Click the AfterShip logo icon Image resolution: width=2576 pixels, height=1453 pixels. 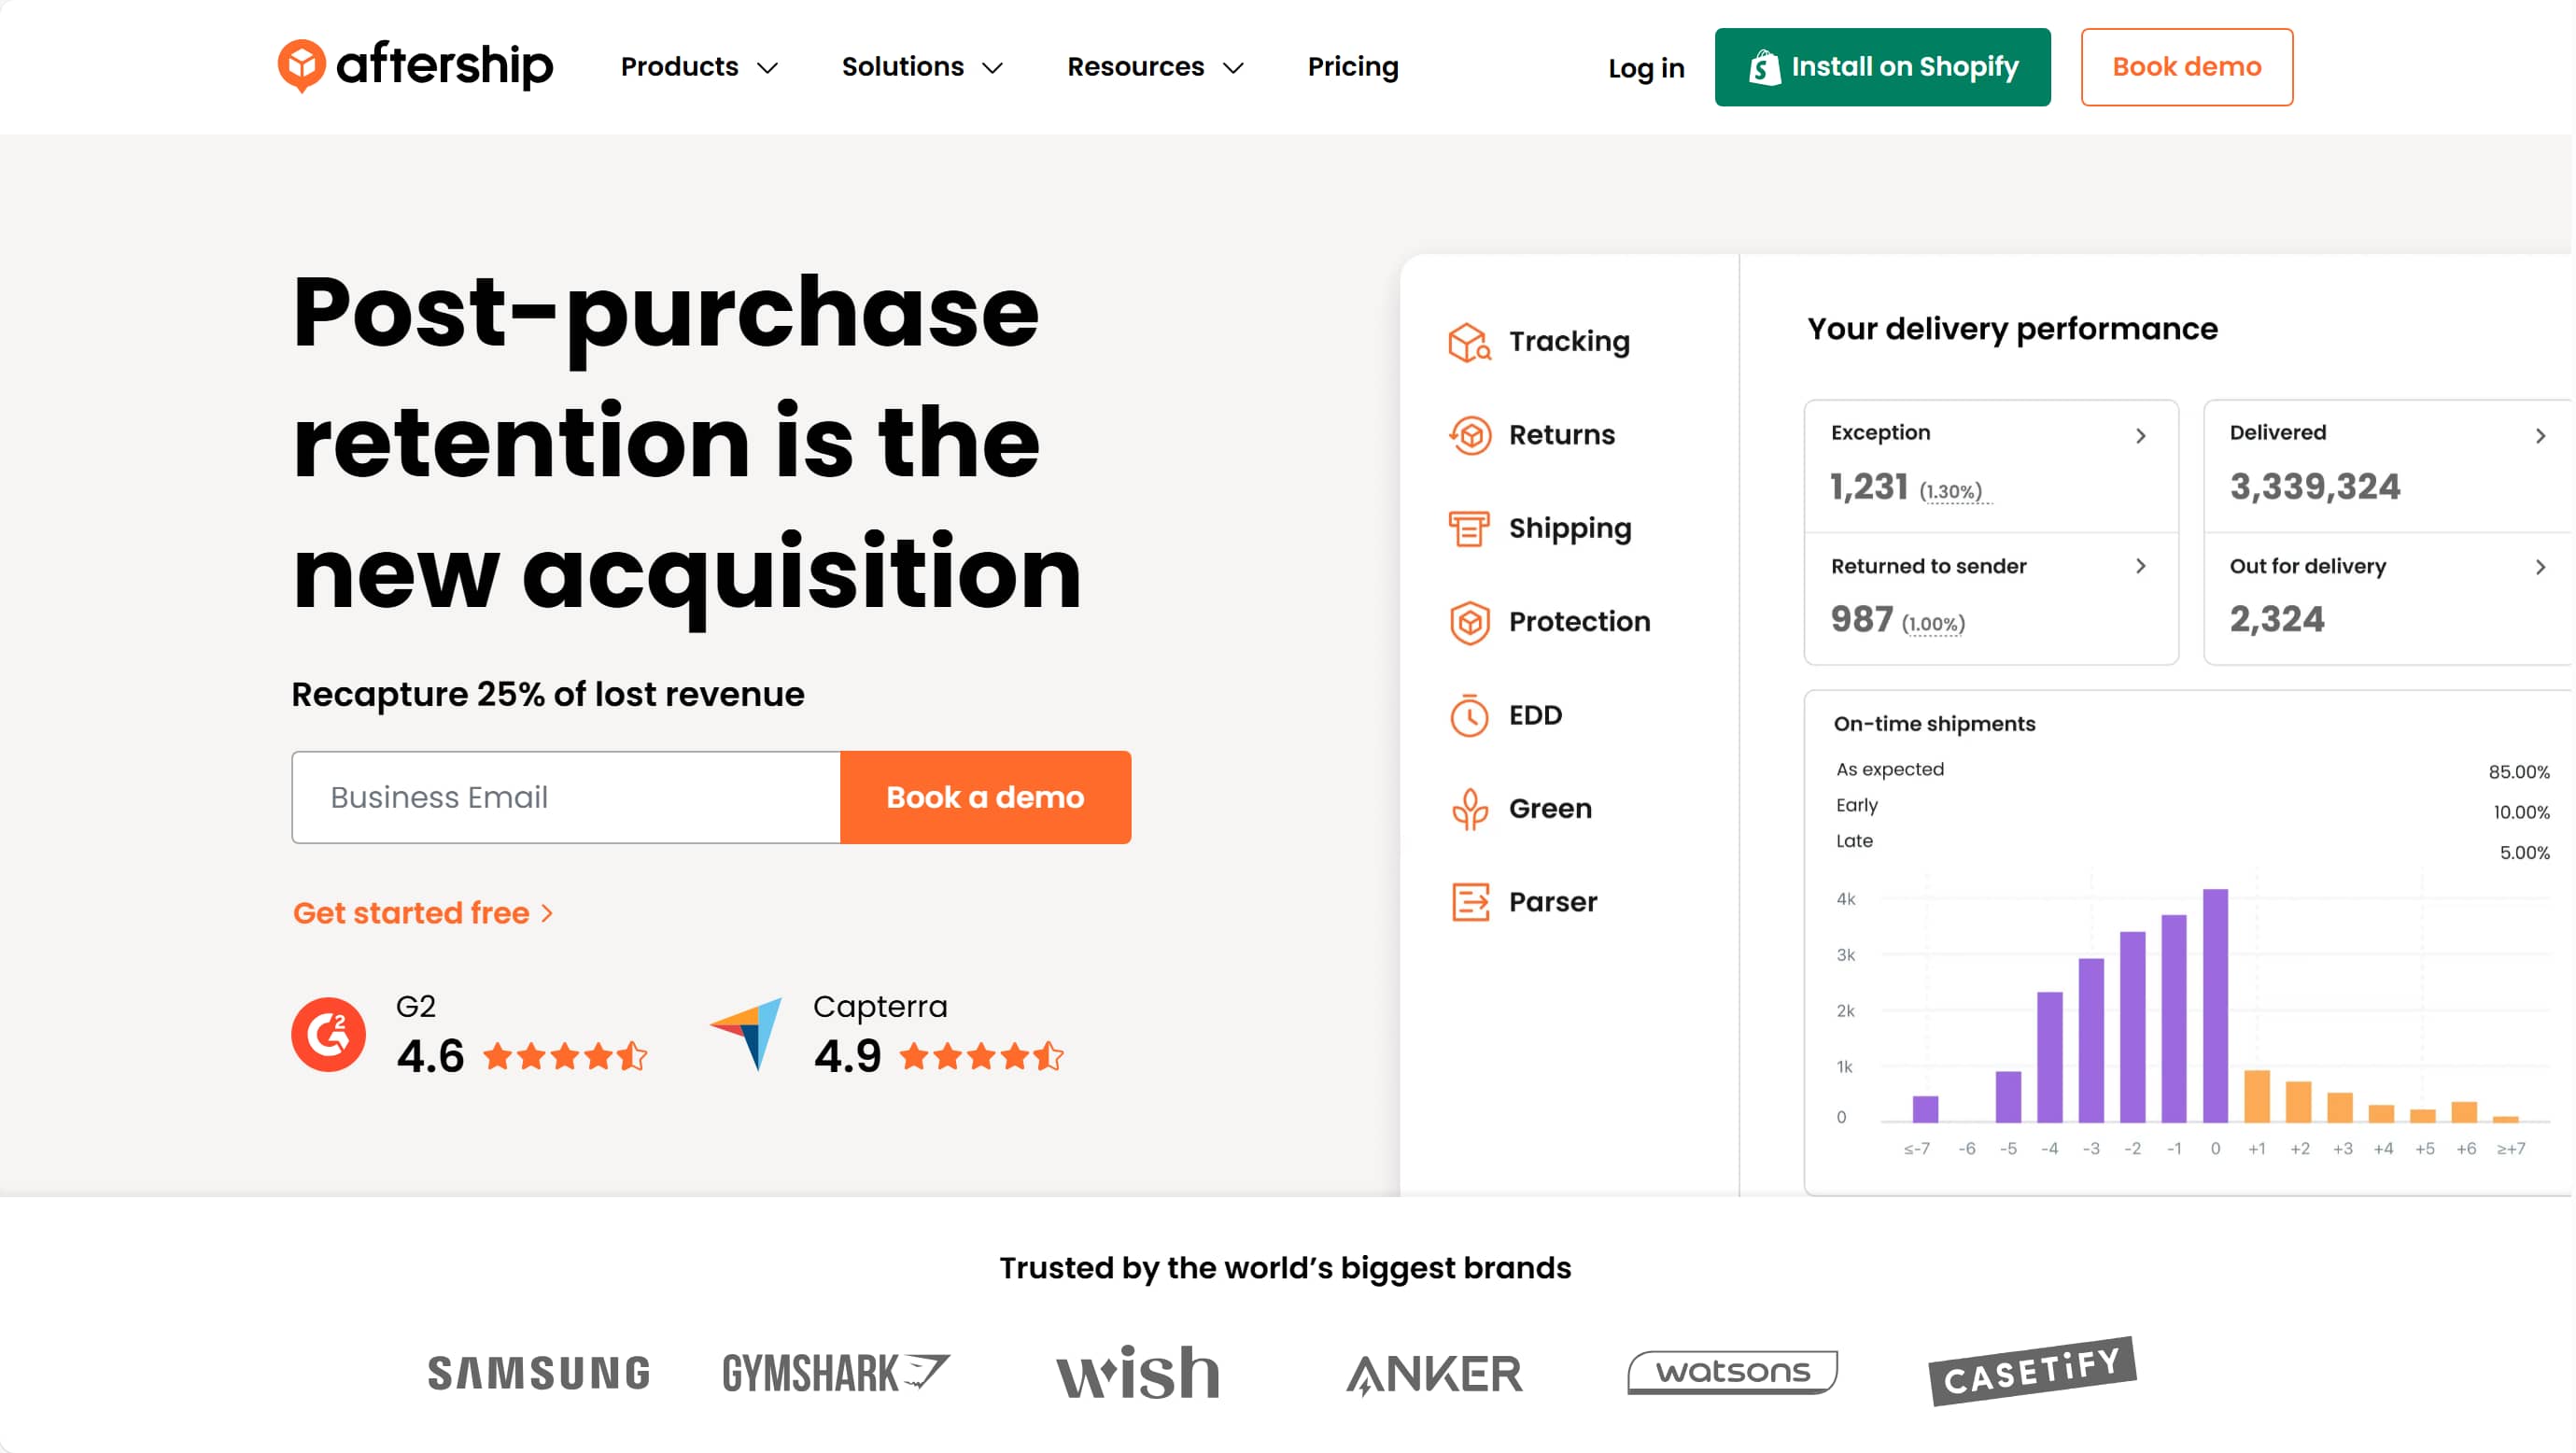point(301,66)
